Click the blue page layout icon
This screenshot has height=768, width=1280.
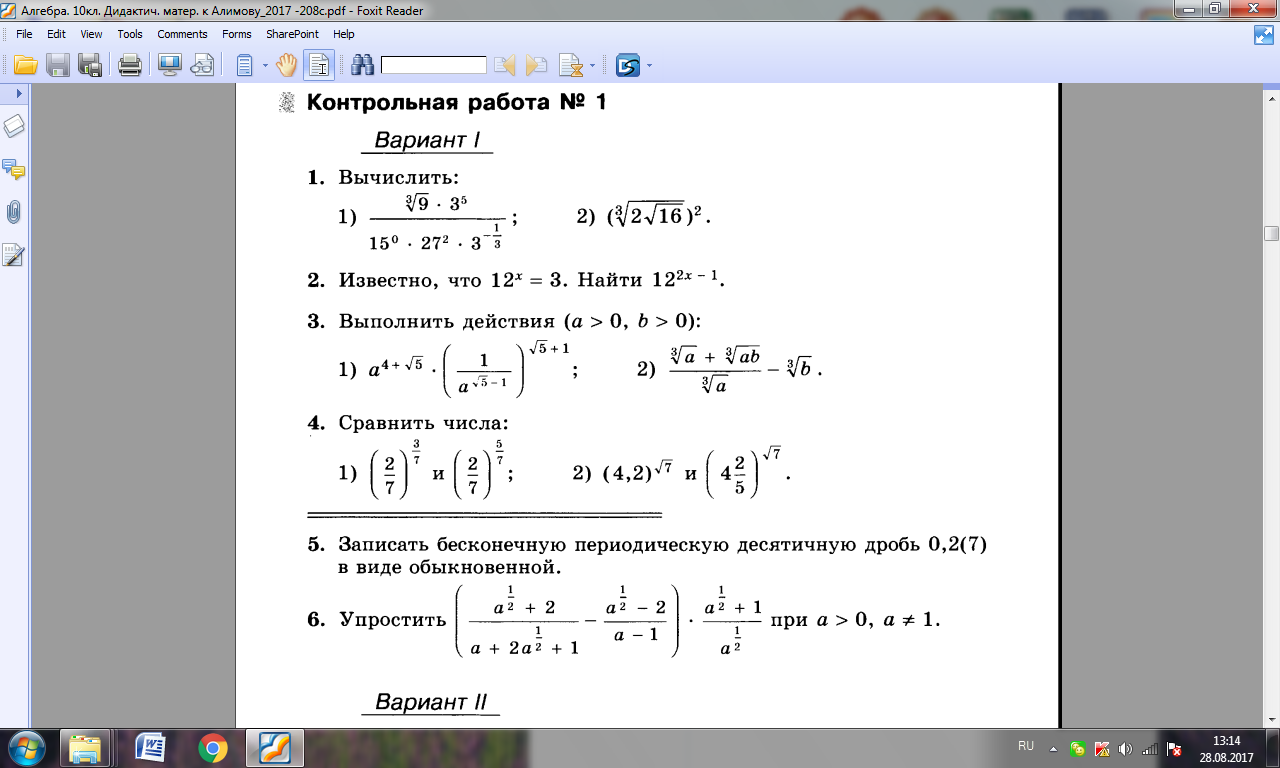pyautogui.click(x=244, y=66)
